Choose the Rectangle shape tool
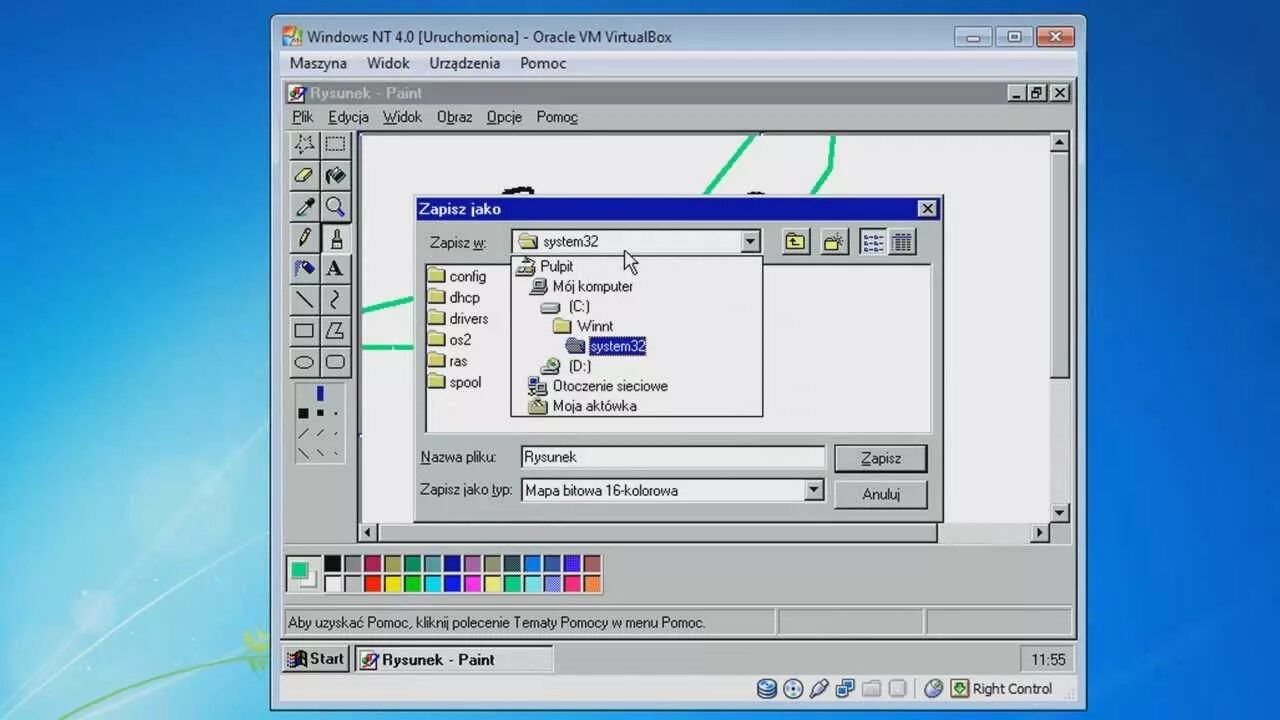The width and height of the screenshot is (1280, 720). pyautogui.click(x=304, y=330)
